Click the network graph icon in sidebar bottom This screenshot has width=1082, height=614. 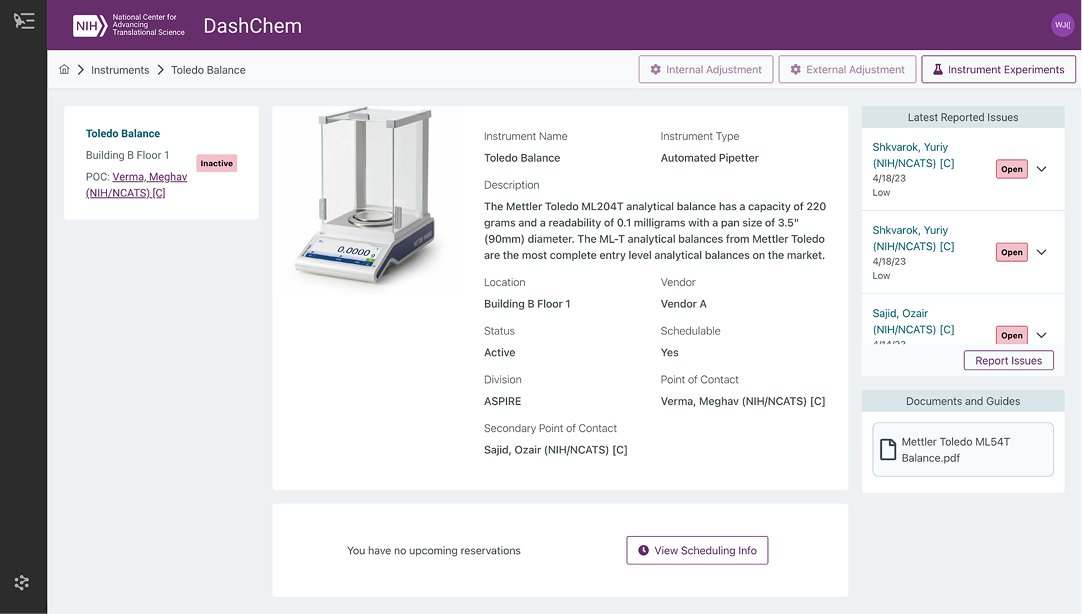coord(23,582)
